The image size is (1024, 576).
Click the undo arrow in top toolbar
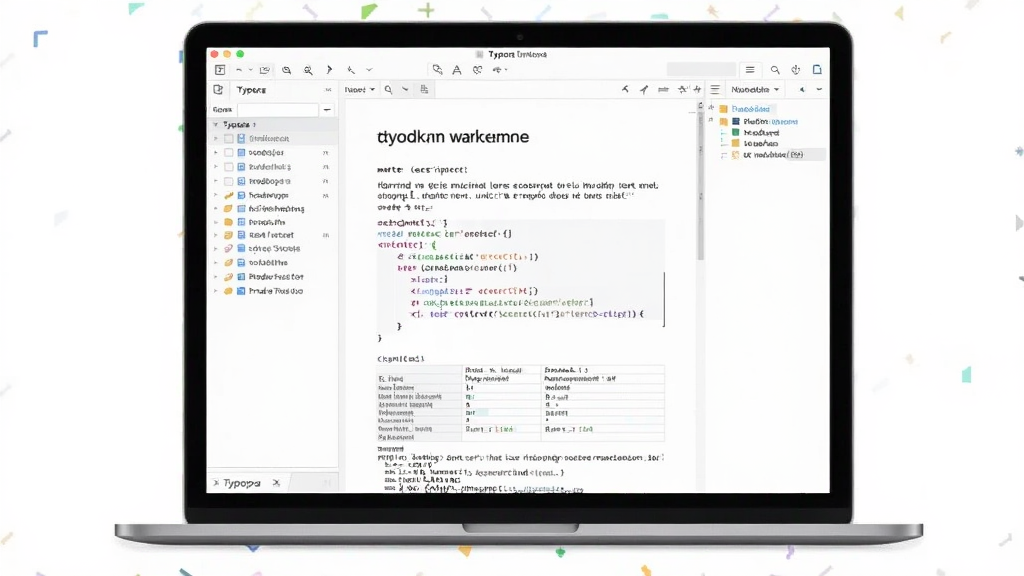[239, 70]
